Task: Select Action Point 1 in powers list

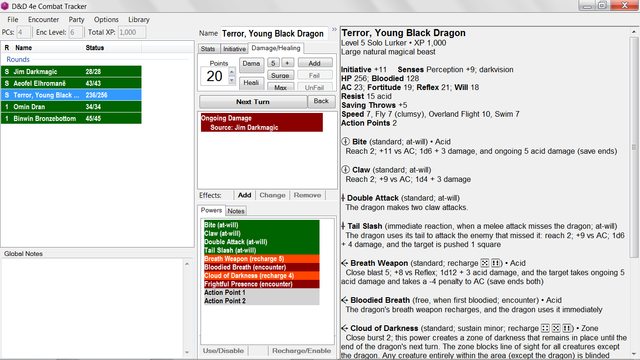Action: (x=262, y=293)
